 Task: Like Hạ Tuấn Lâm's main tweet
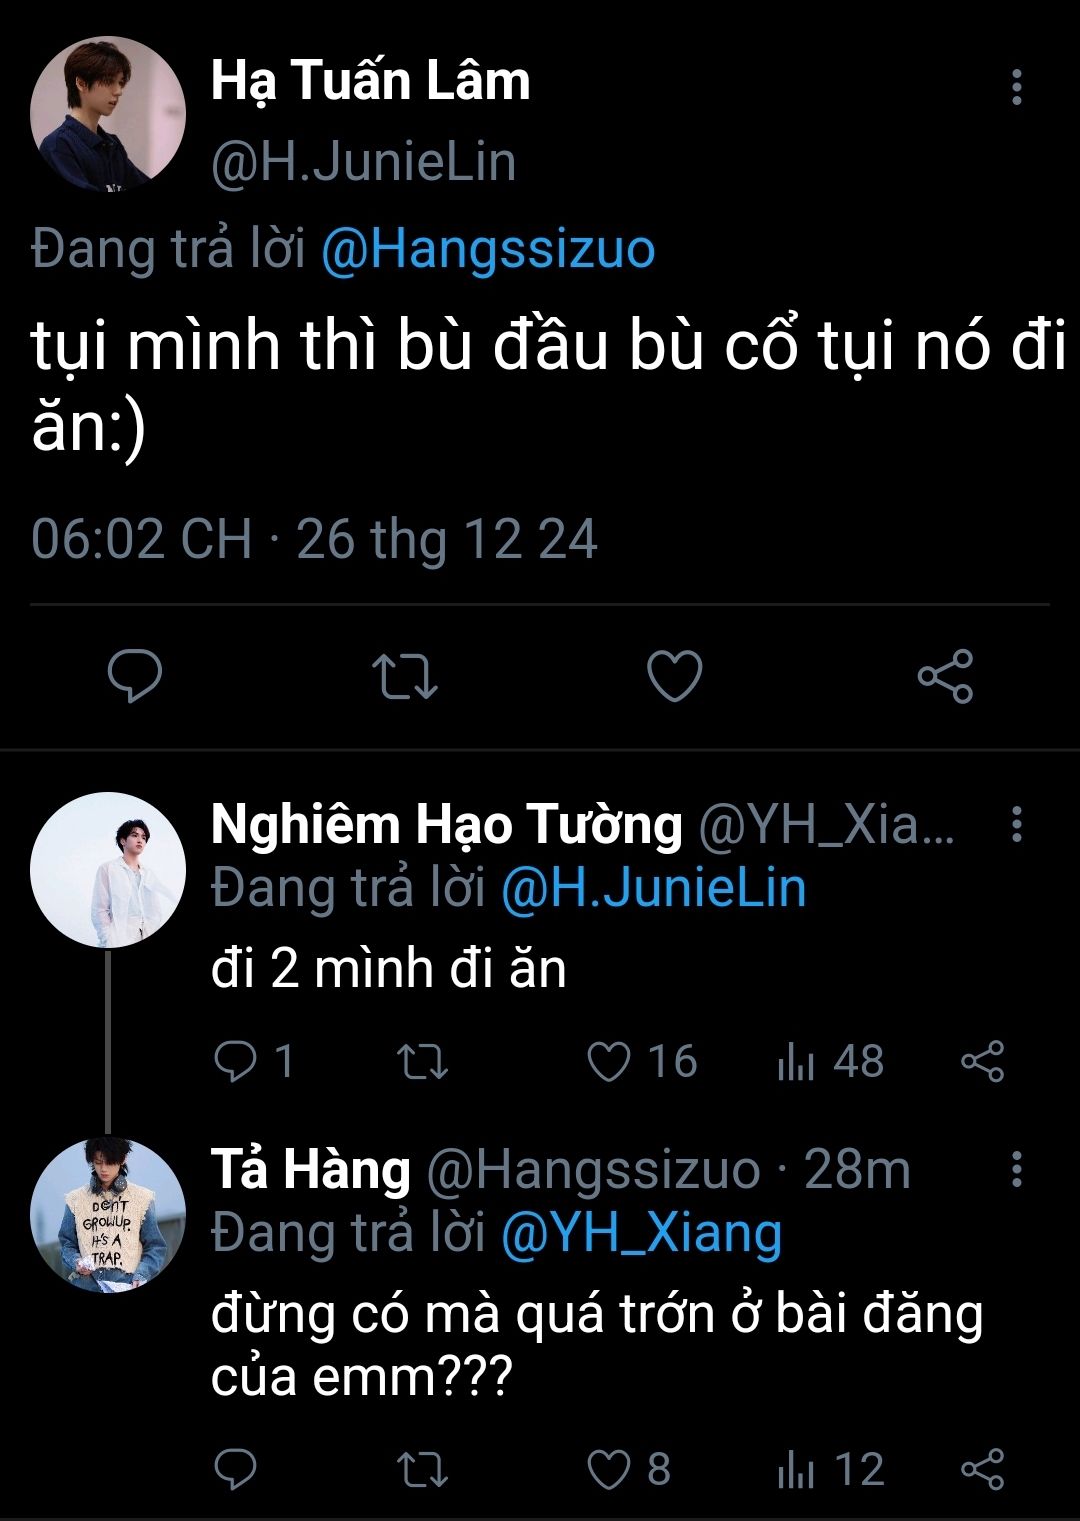(675, 676)
